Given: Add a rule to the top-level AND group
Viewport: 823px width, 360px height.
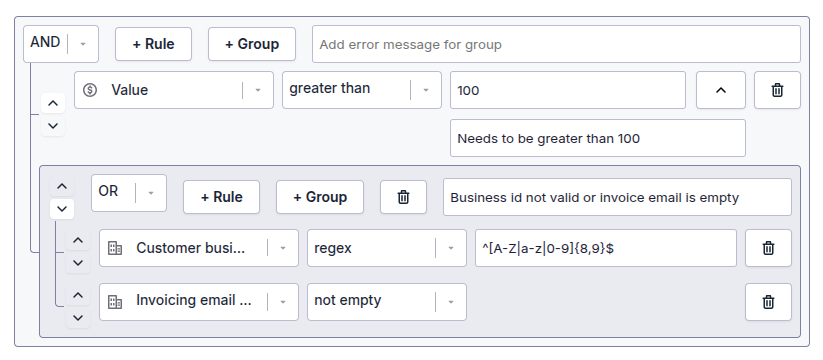Looking at the screenshot, I should tap(153, 44).
